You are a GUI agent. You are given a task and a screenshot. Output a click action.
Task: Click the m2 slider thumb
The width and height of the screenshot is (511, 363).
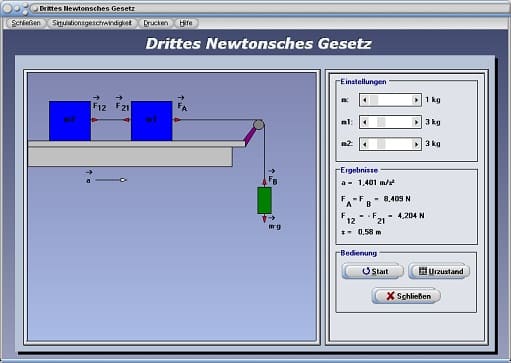point(381,144)
